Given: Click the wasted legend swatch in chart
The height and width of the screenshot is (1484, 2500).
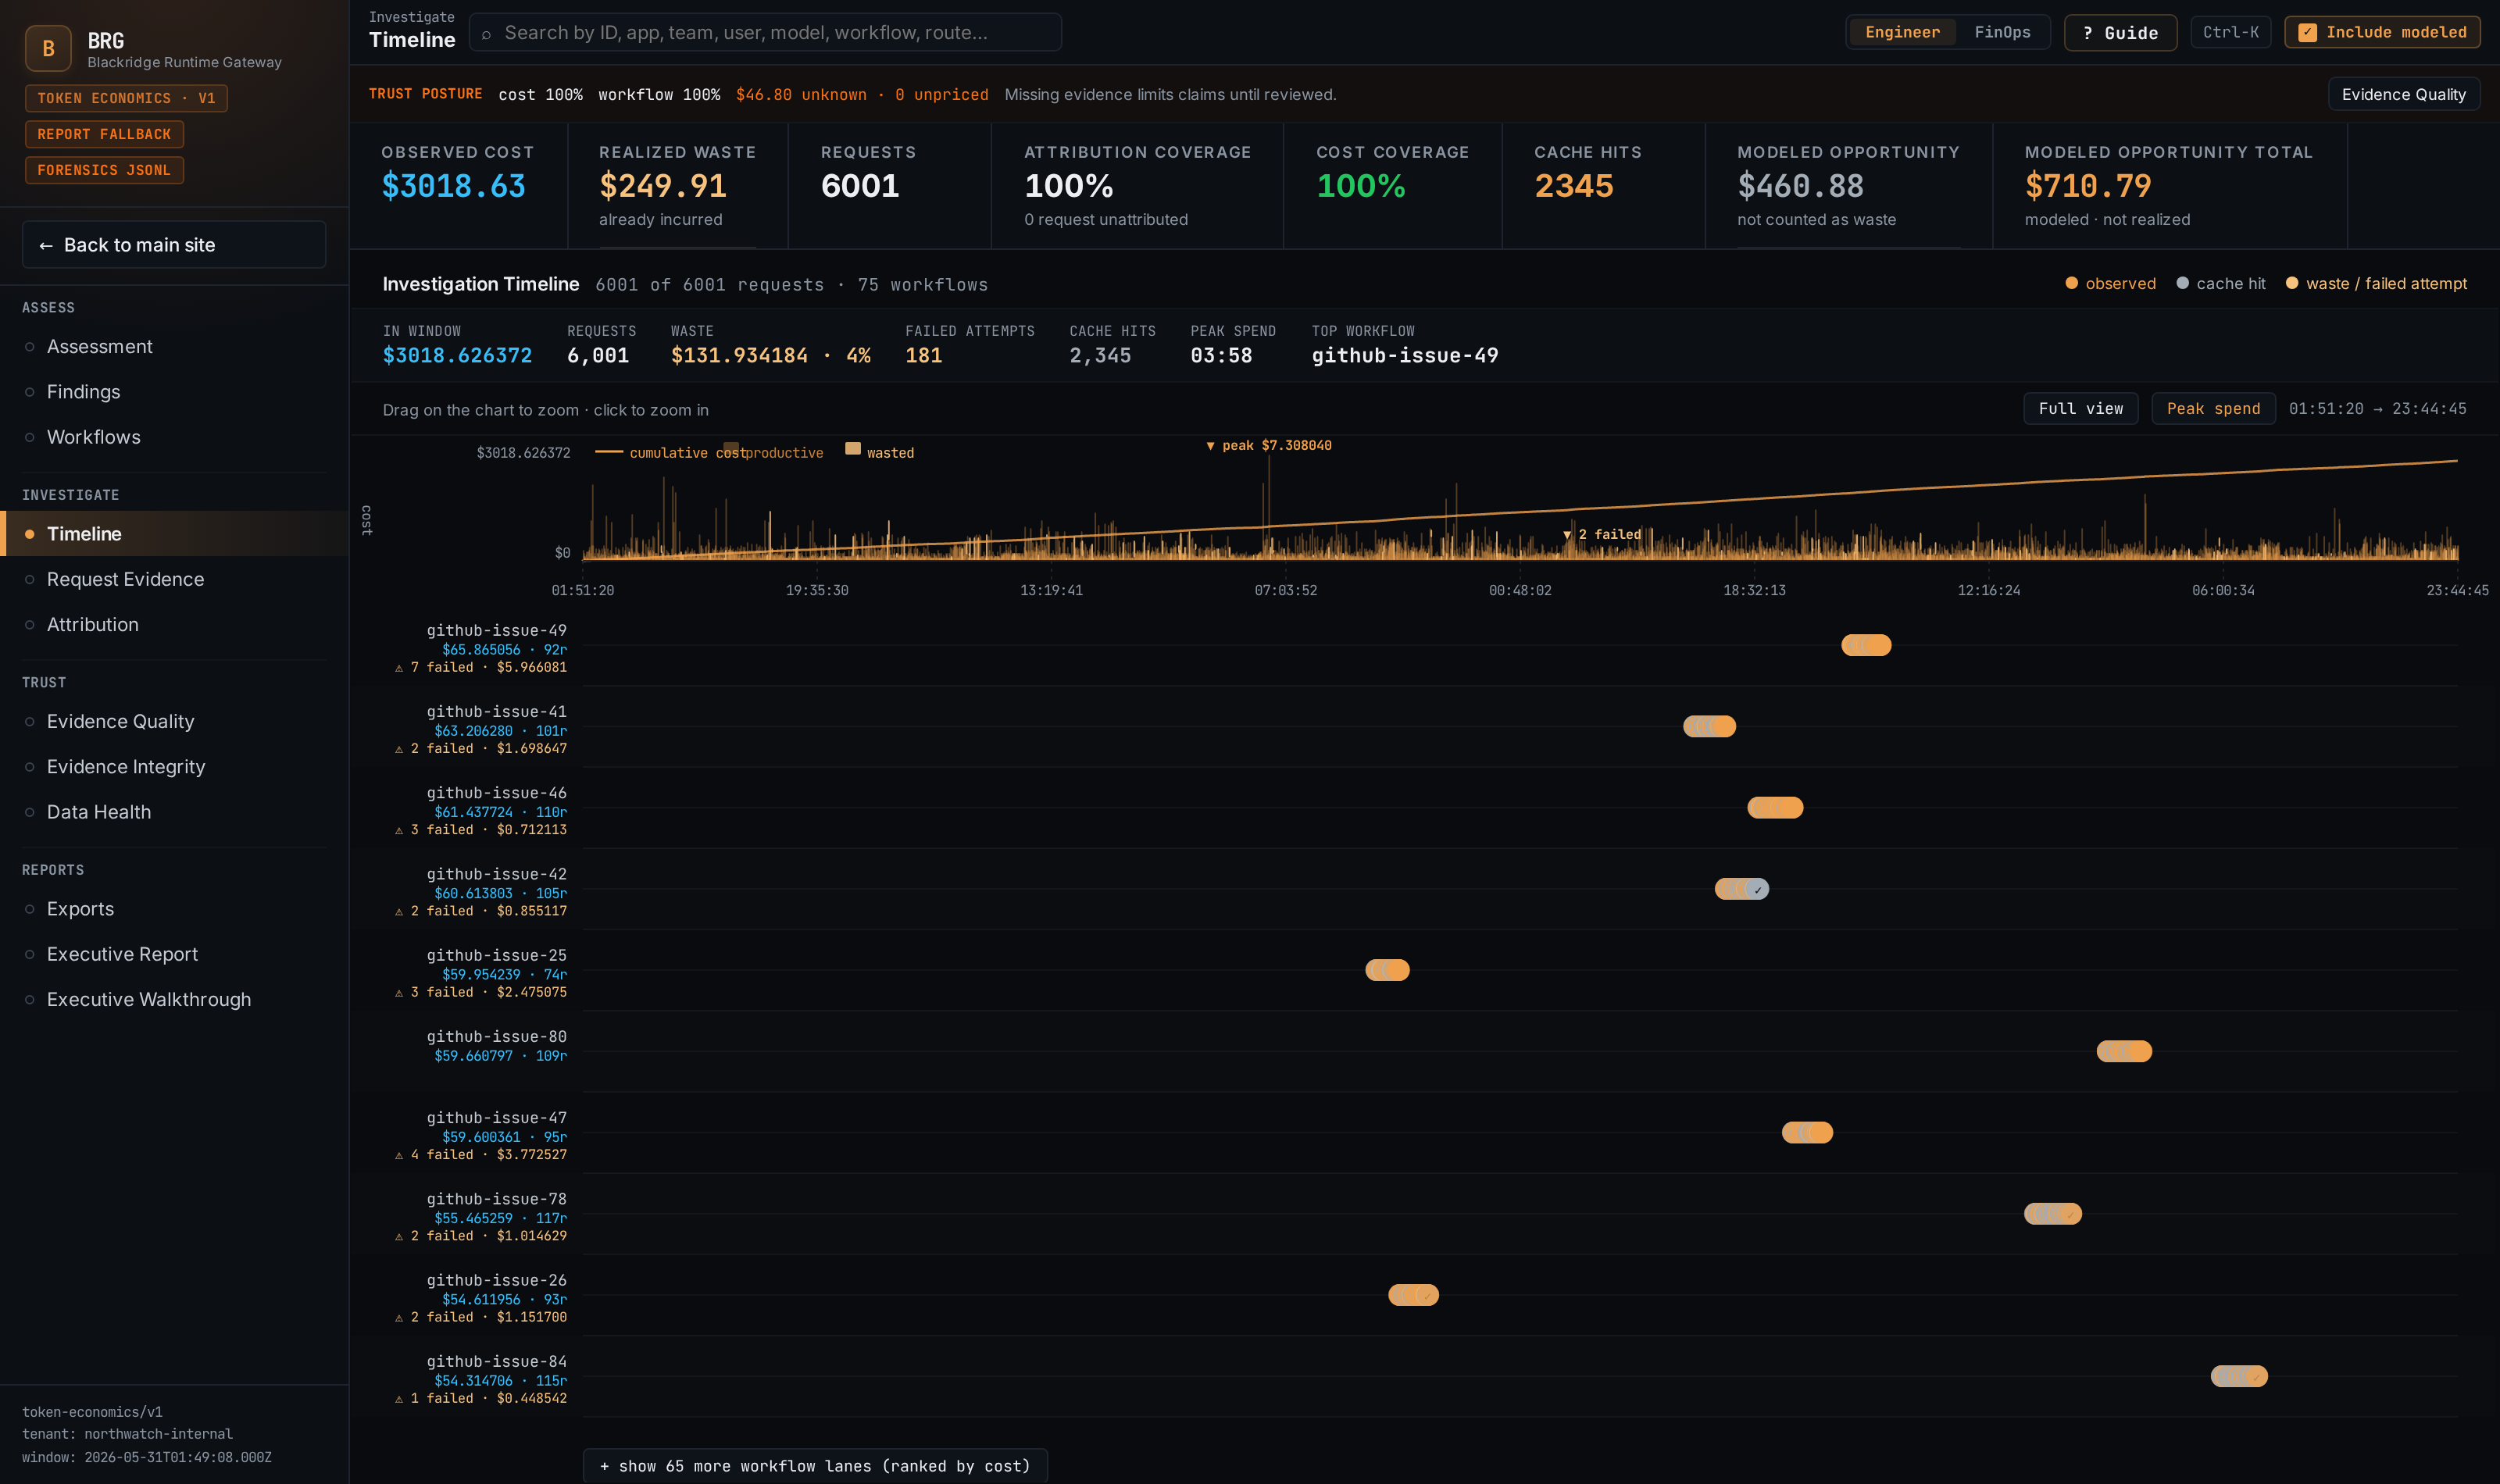Looking at the screenshot, I should (852, 449).
